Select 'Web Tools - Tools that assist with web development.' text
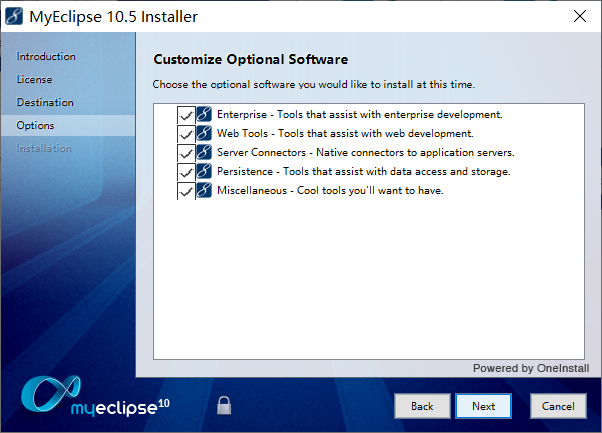 pos(345,133)
